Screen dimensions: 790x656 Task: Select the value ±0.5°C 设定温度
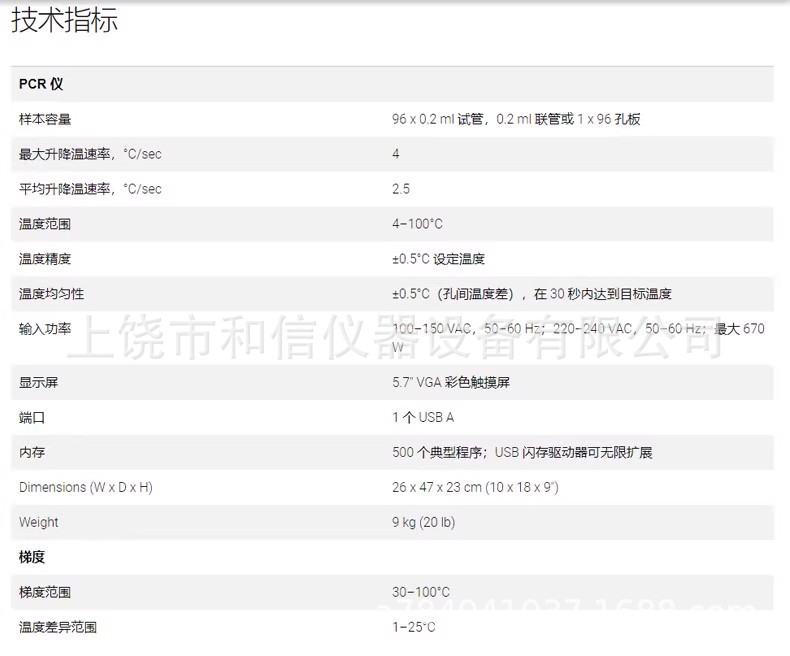[438, 259]
